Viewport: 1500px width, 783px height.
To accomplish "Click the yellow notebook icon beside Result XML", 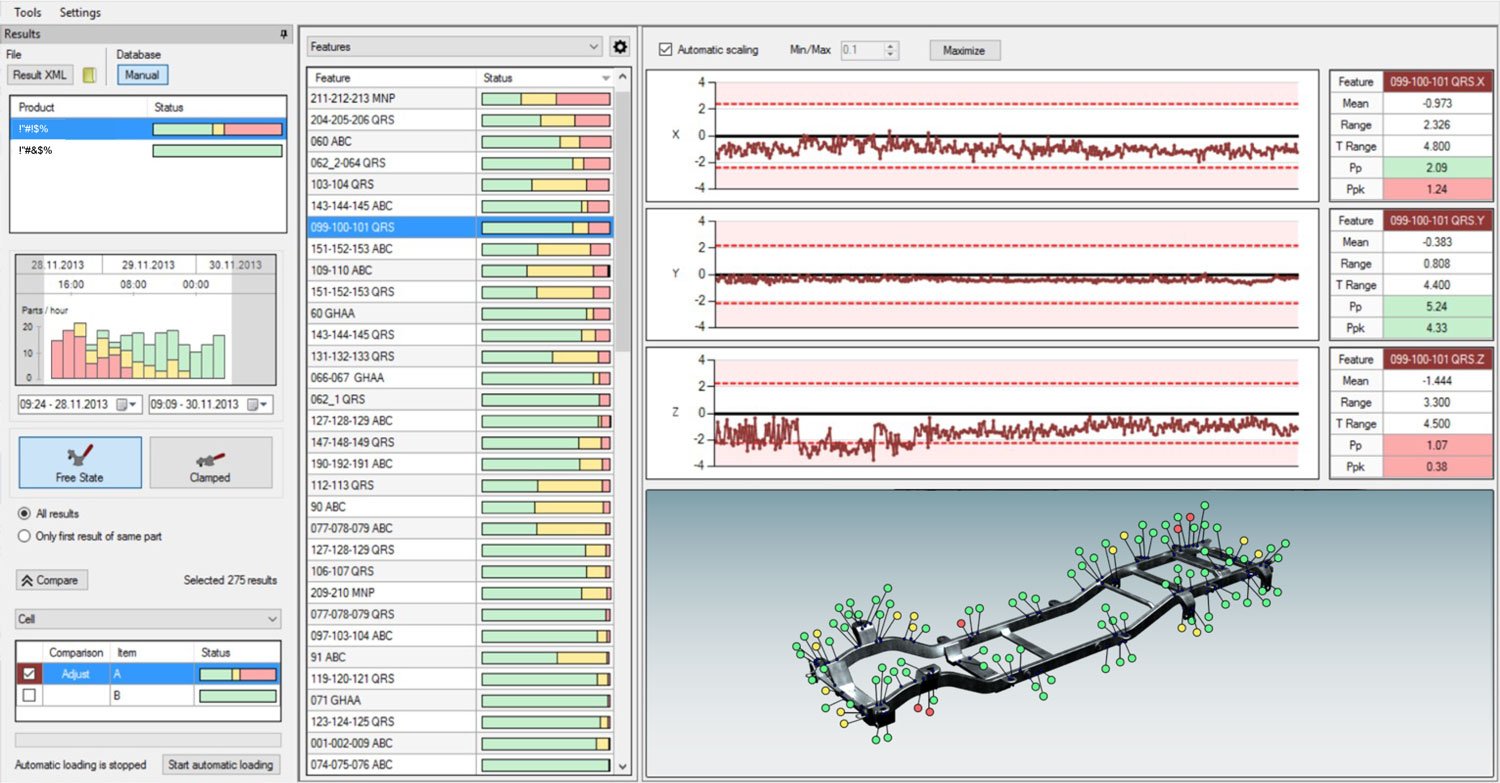I will 88,75.
